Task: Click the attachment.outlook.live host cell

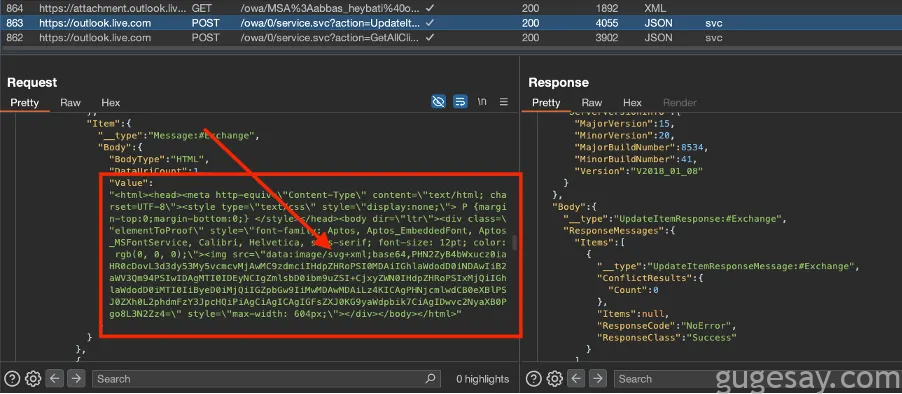Action: coord(113,9)
